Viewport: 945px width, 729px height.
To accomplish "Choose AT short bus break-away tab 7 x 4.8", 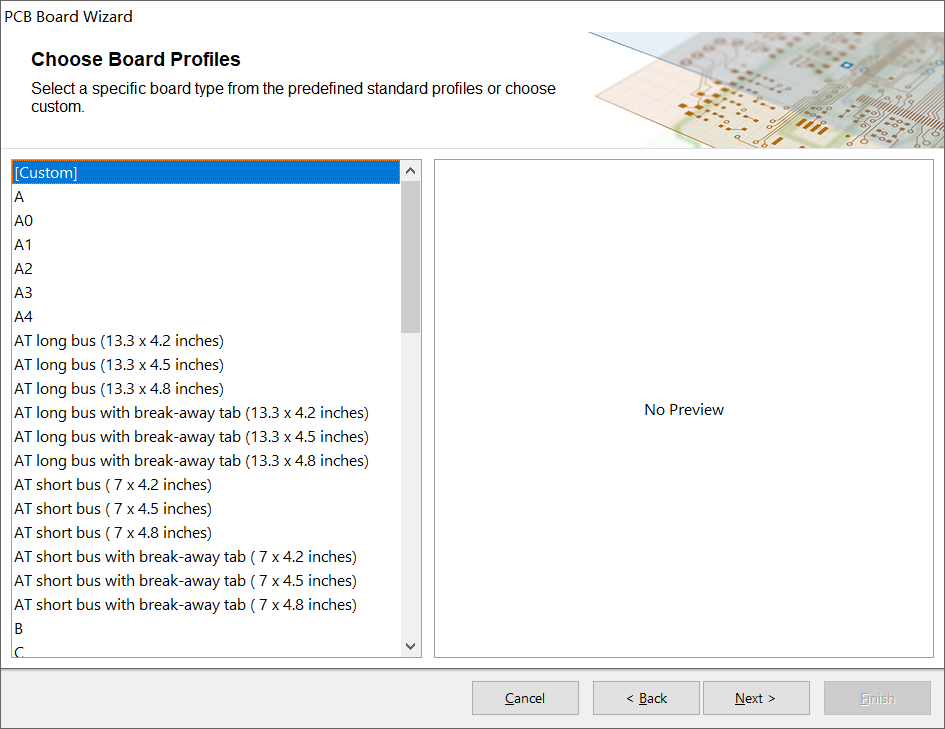I will [206, 604].
